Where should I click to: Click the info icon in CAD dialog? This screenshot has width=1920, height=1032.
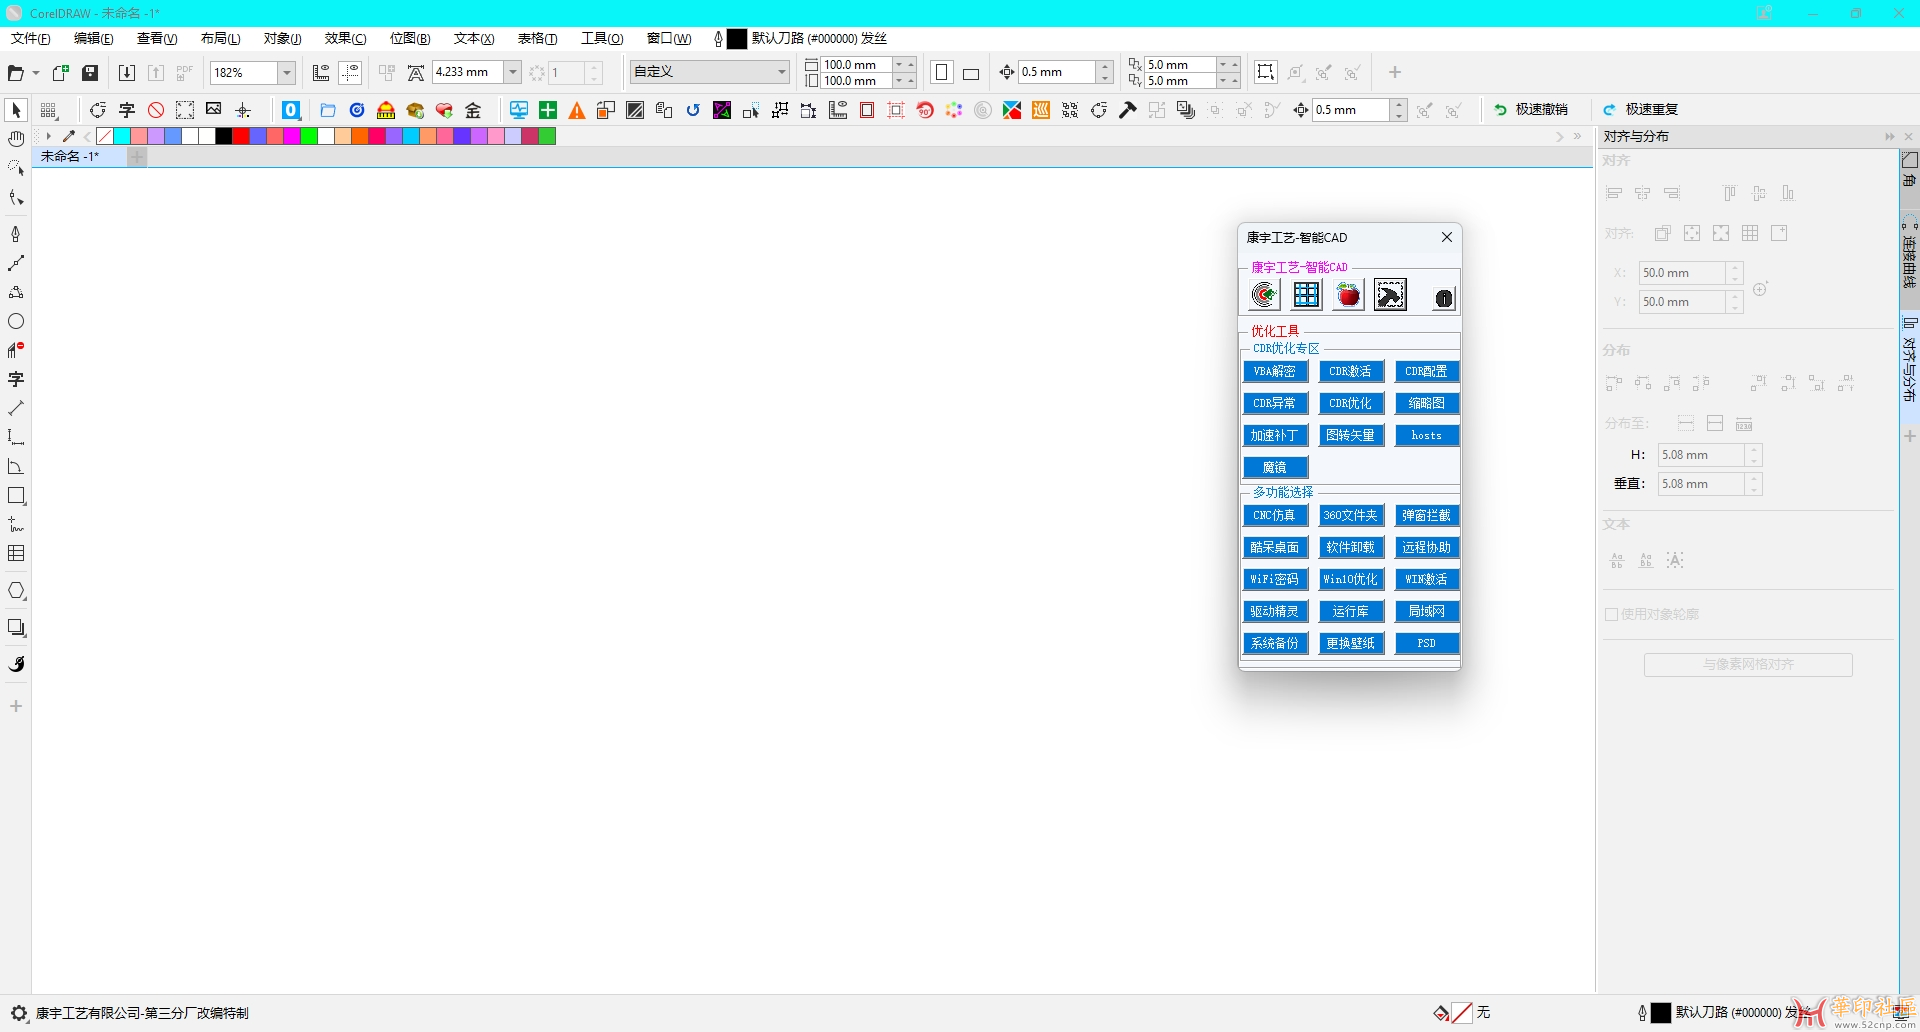1443,298
